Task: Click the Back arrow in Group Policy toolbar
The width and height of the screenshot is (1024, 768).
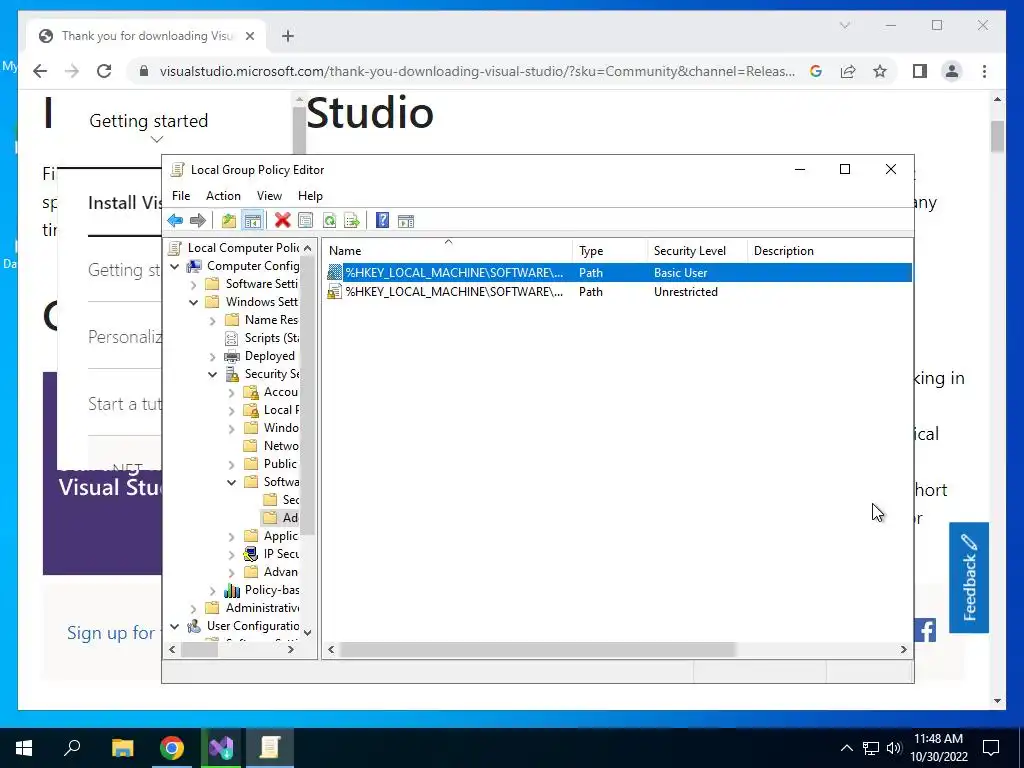Action: 175,221
